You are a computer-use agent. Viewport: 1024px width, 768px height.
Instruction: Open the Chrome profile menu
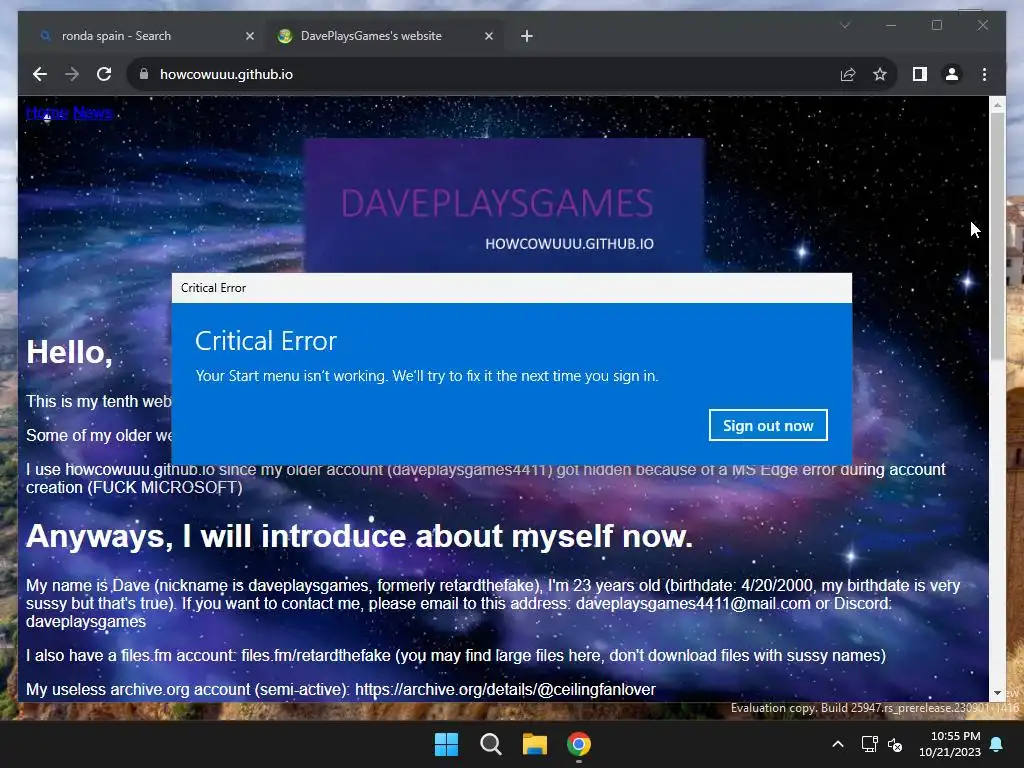(952, 74)
